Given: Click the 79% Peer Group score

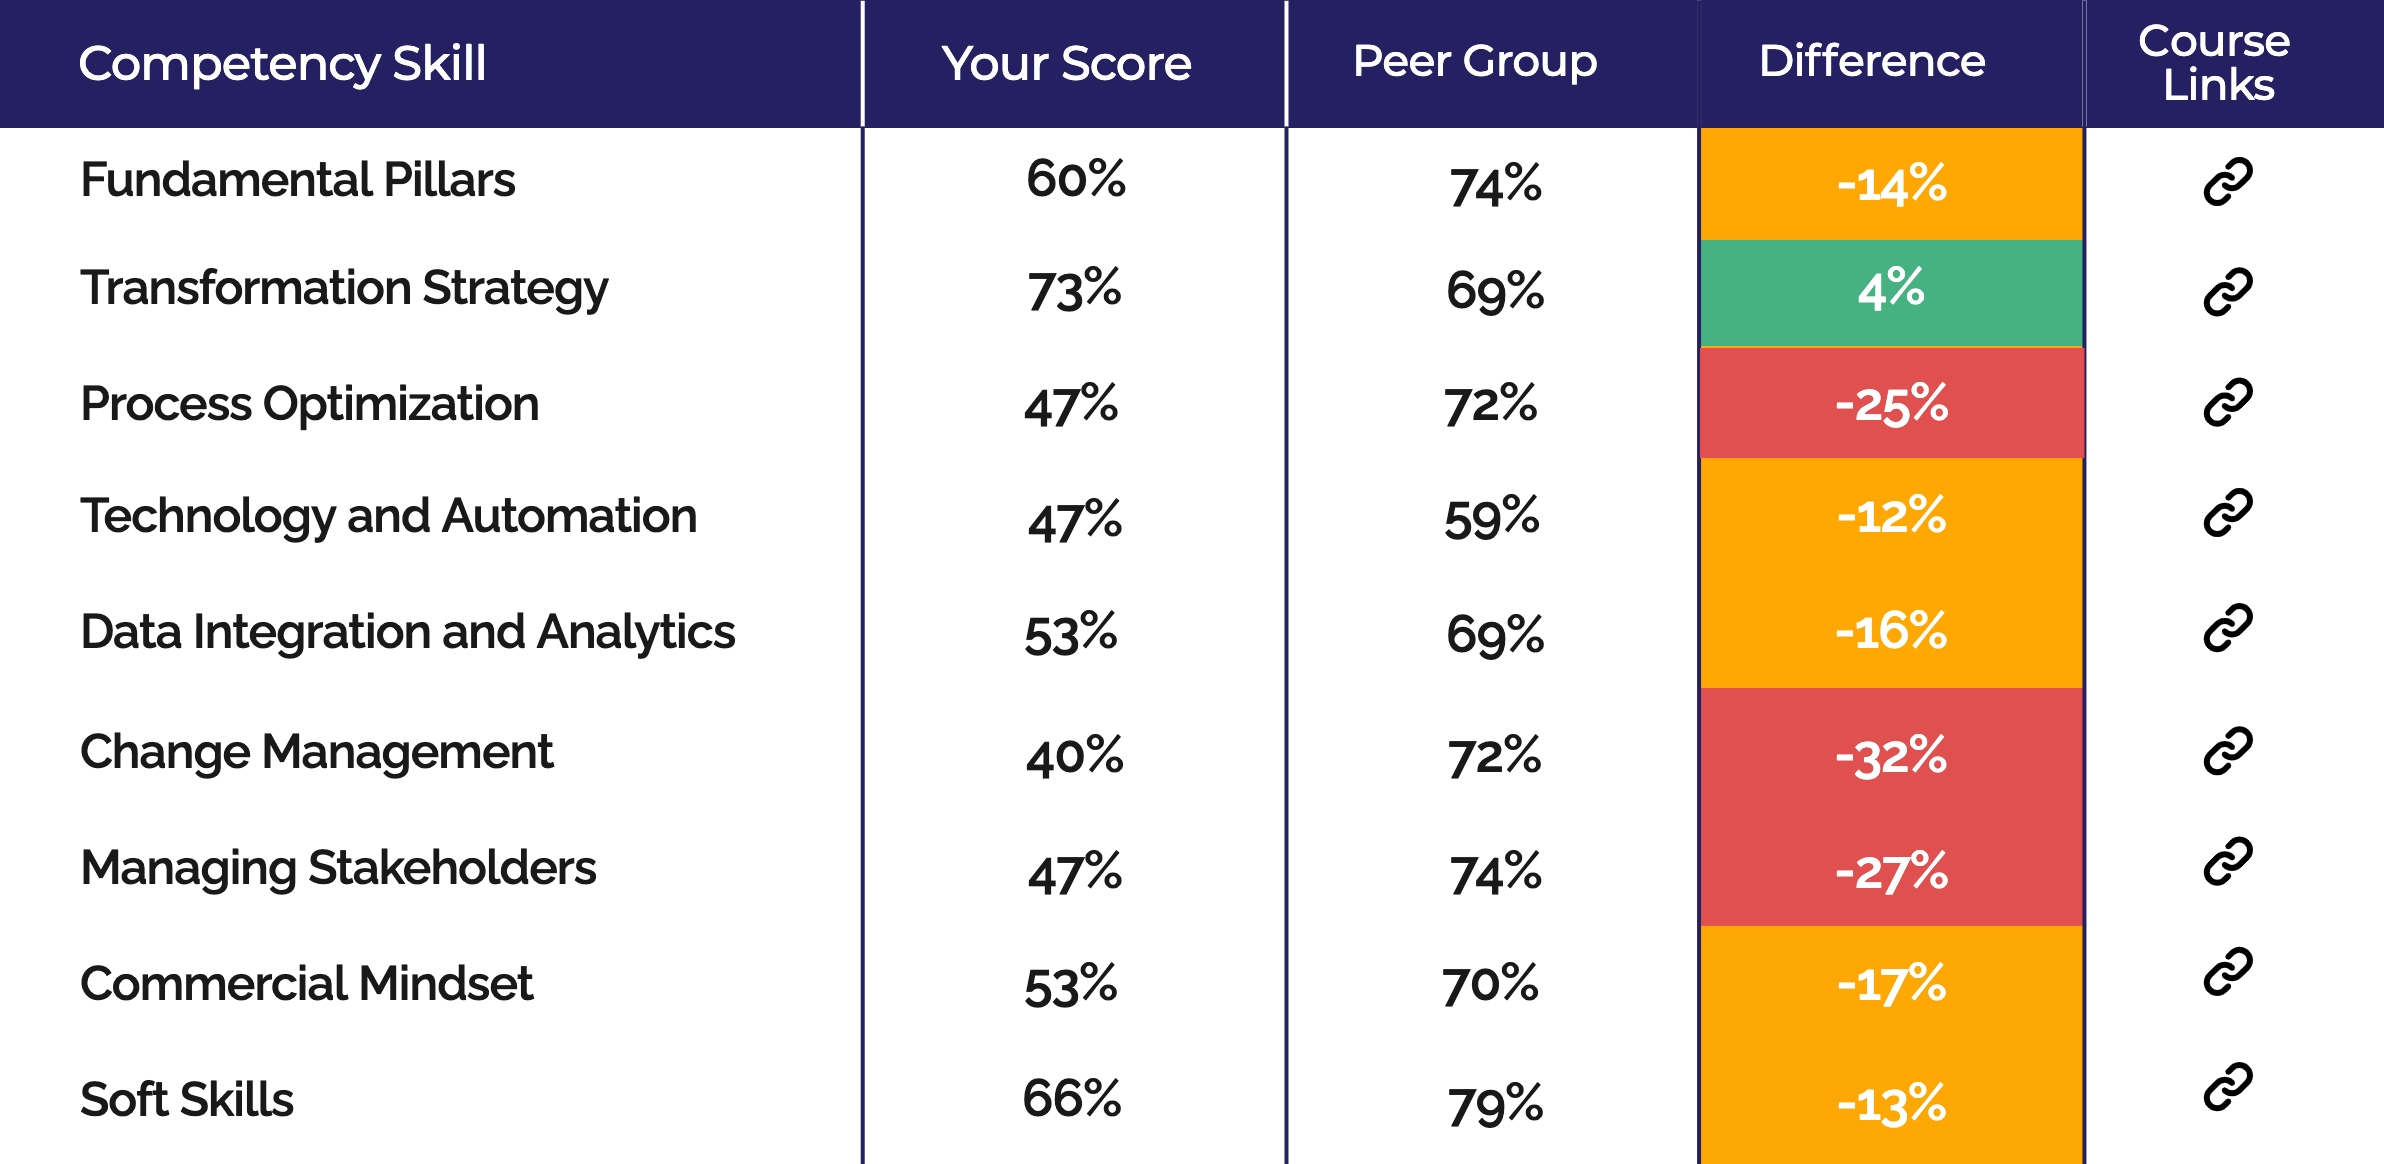Looking at the screenshot, I should (x=1495, y=1105).
